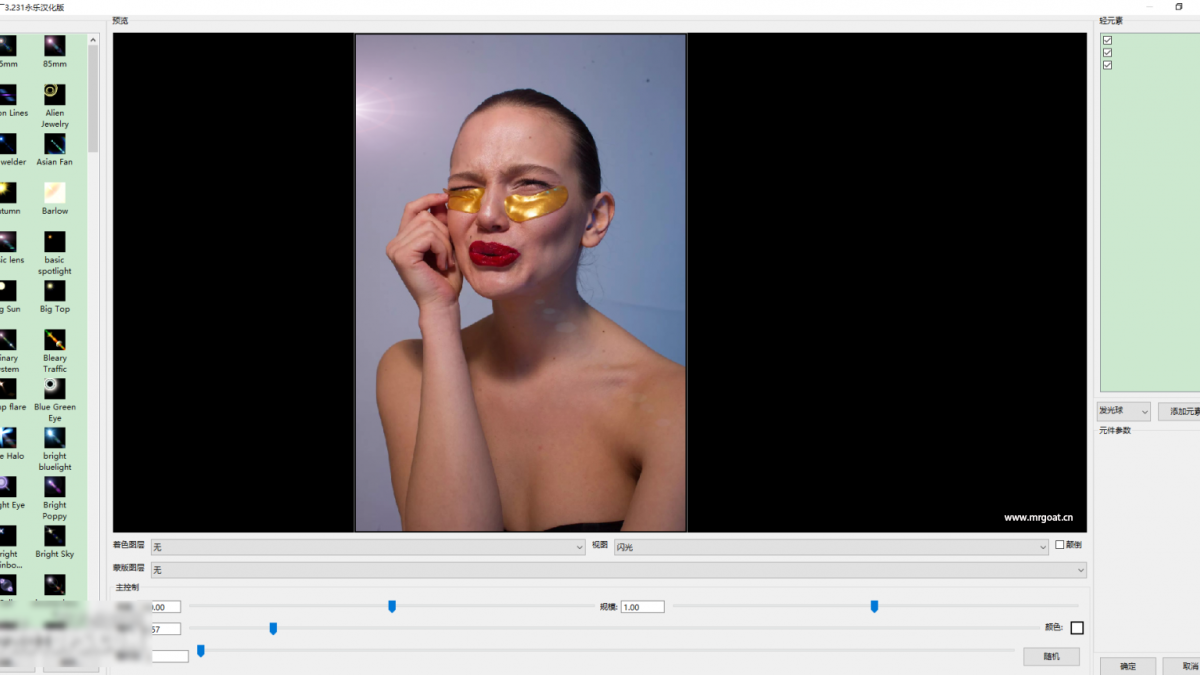Open the 着色图层 dropdown
This screenshot has height=675, width=1200.
[x=367, y=547]
